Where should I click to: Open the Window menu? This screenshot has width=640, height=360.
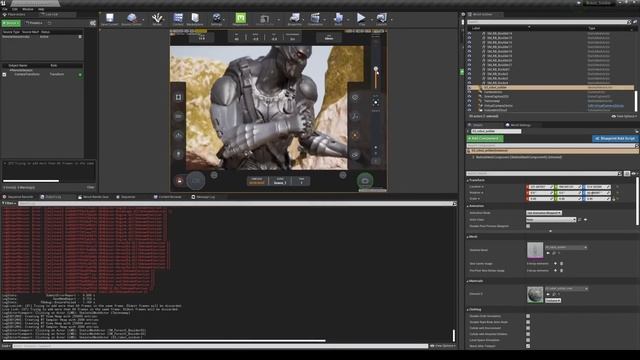pos(28,9)
